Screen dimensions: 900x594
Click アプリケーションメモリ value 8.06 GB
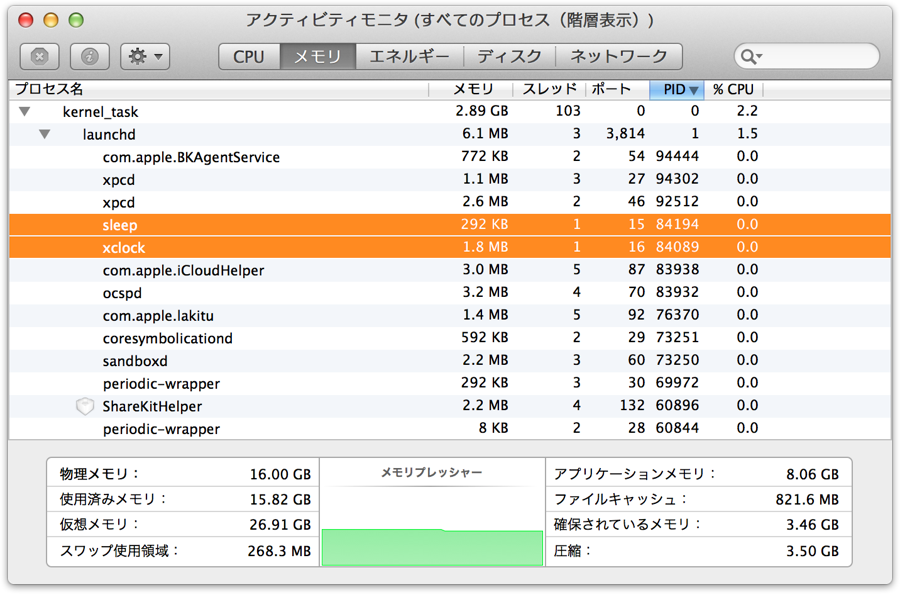tap(813, 475)
